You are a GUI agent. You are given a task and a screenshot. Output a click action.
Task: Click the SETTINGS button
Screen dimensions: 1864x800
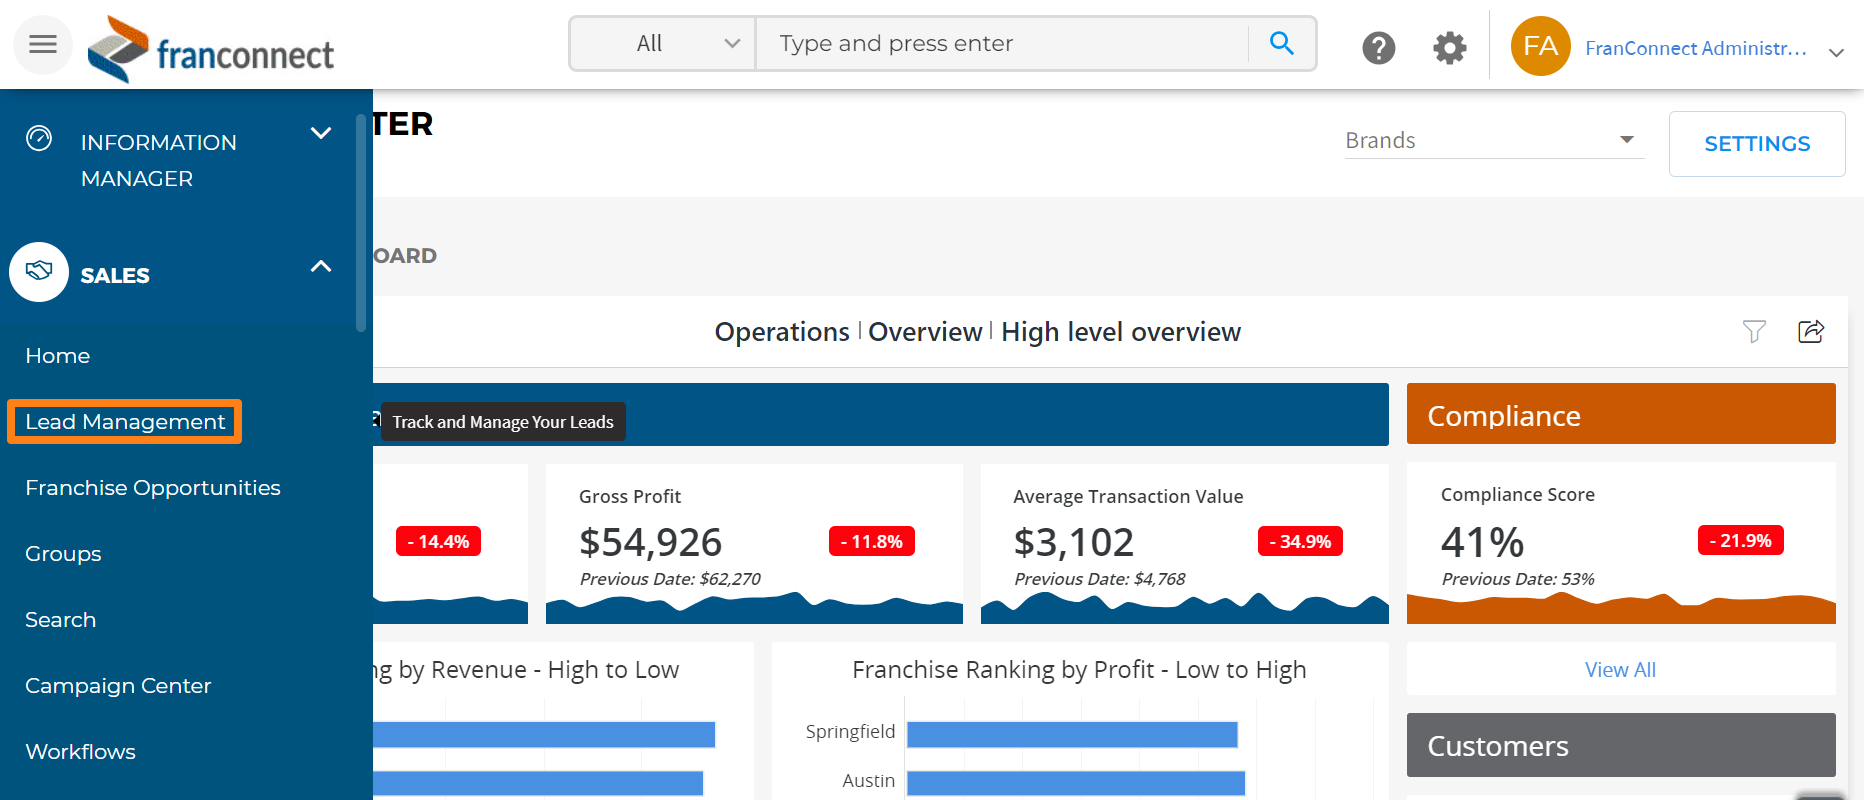click(x=1757, y=144)
